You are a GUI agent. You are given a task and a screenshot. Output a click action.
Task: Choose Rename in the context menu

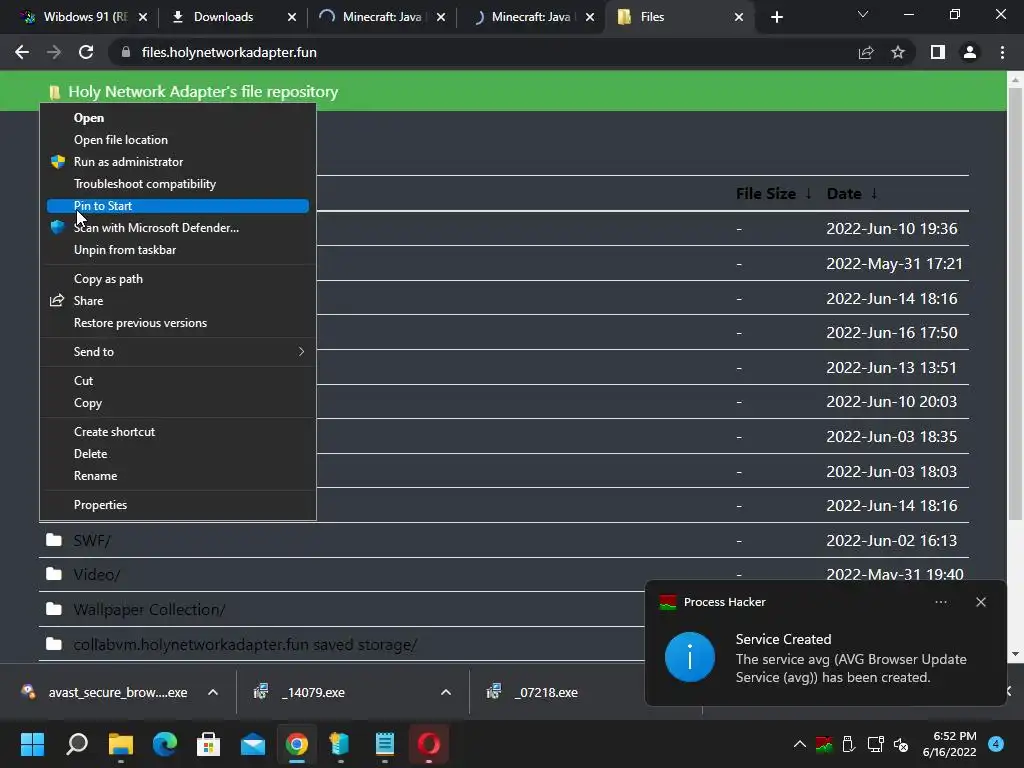(x=178, y=476)
